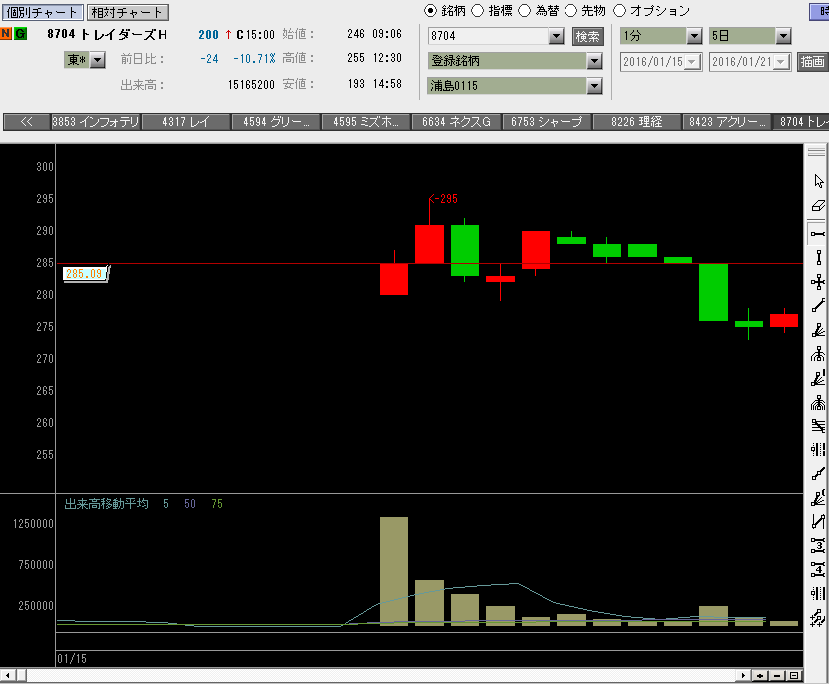
Task: Open the 4594 グリー stock tab
Action: 276,122
